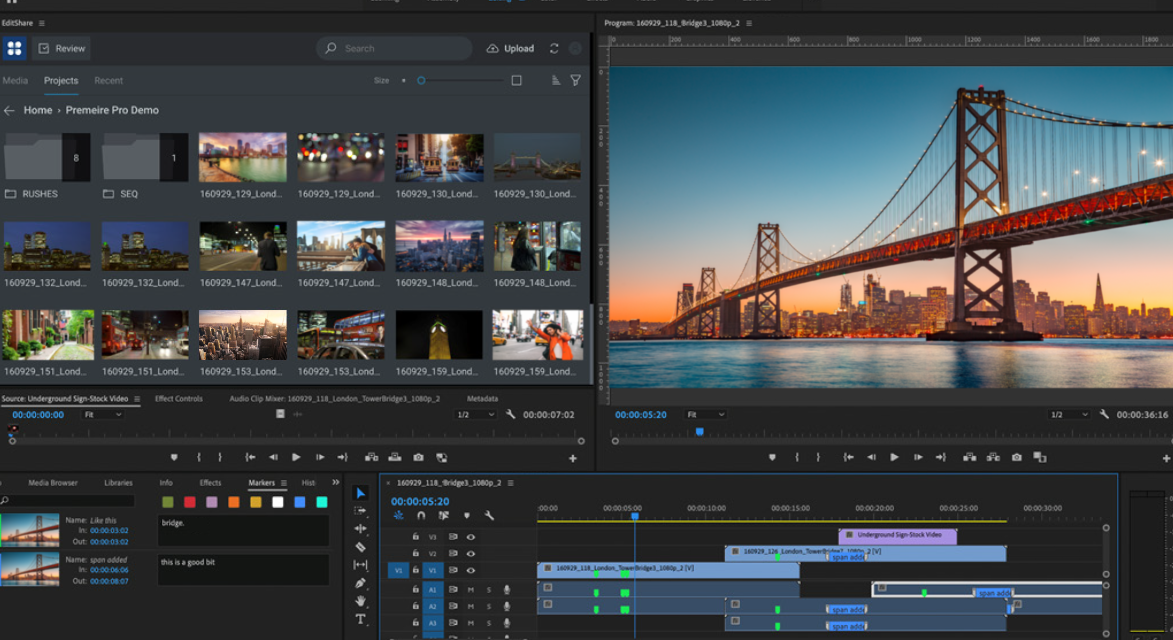Viewport: 1173px width, 640px height.
Task: Play the Program monitor
Action: click(x=894, y=457)
